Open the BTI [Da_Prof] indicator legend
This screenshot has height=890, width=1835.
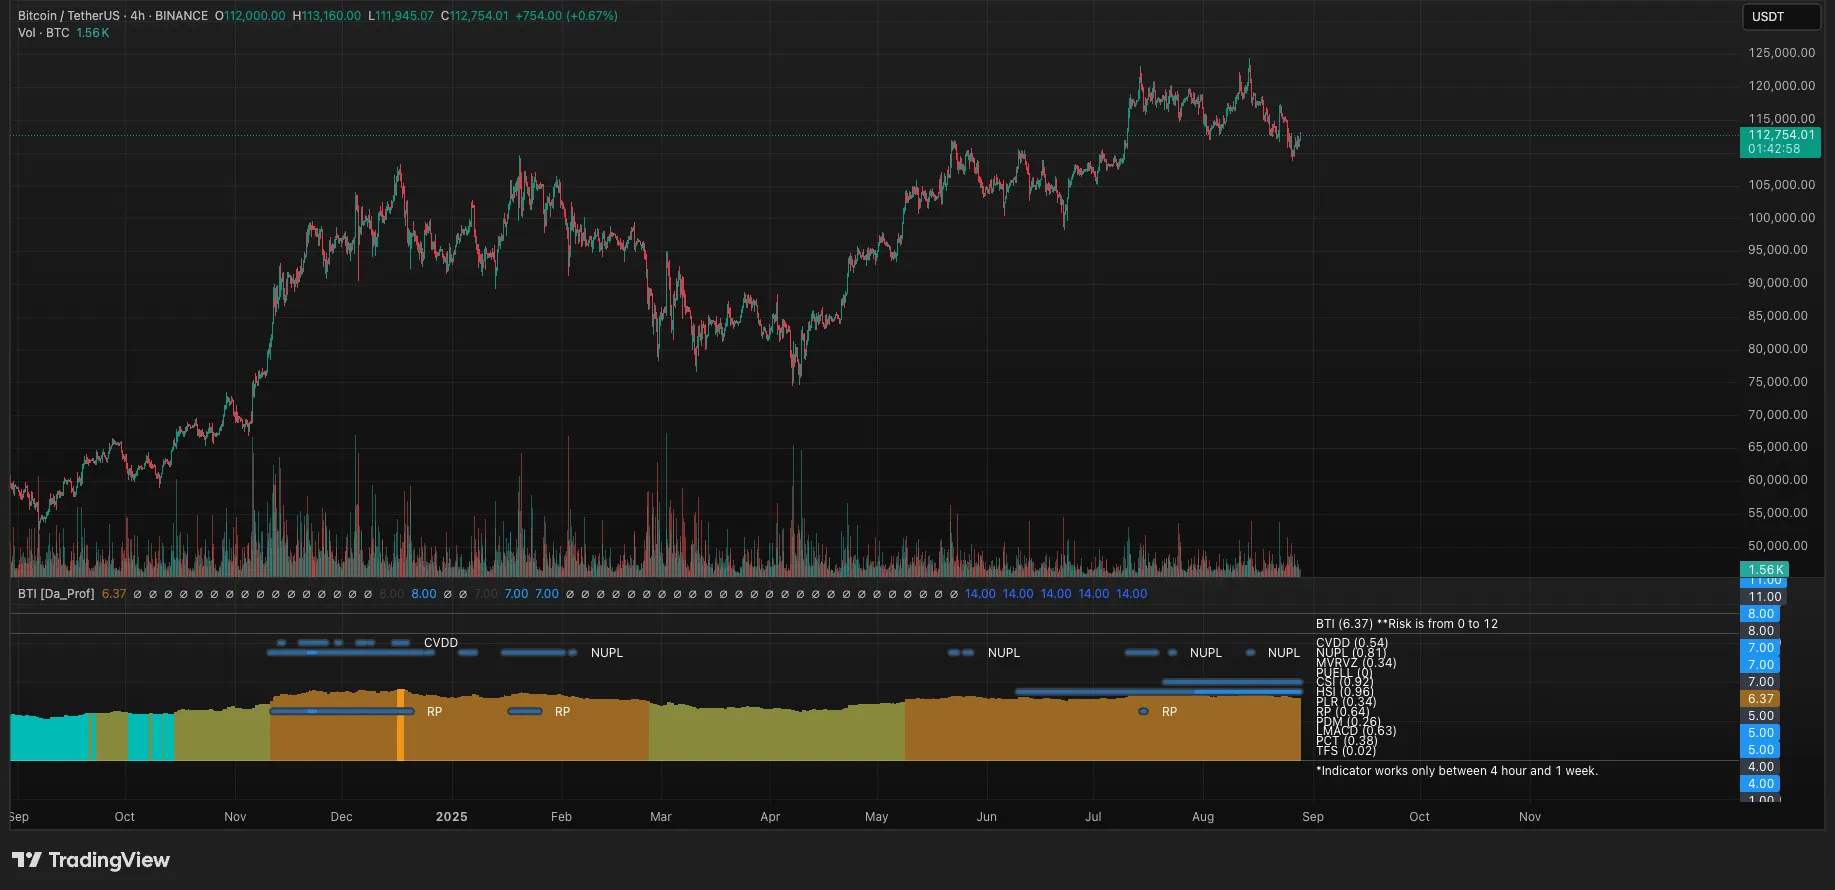tap(56, 594)
